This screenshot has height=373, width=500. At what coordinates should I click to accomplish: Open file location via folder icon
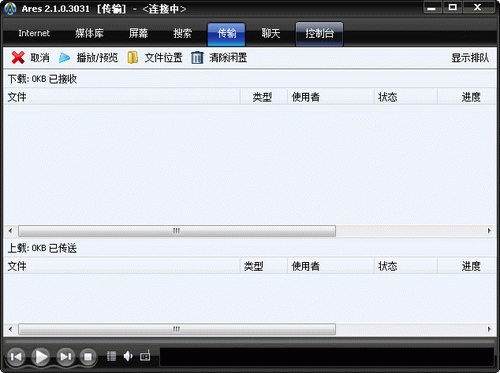133,58
